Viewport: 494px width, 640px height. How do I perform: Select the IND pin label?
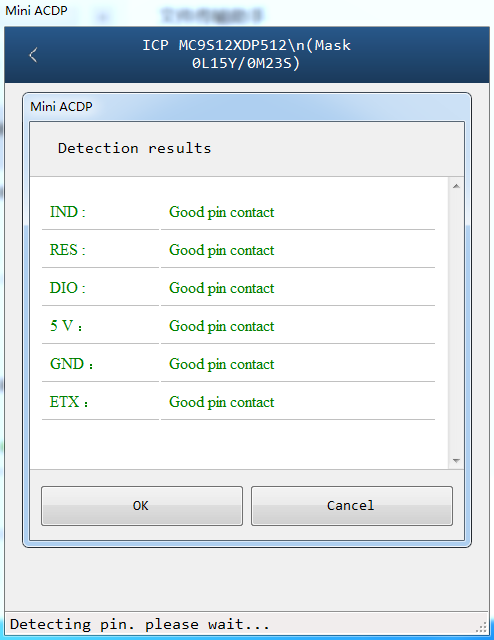[x=67, y=212]
